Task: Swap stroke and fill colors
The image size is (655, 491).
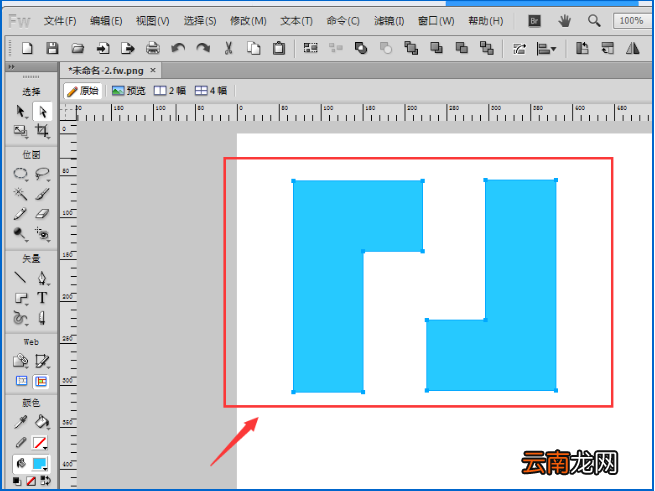Action: (46, 481)
